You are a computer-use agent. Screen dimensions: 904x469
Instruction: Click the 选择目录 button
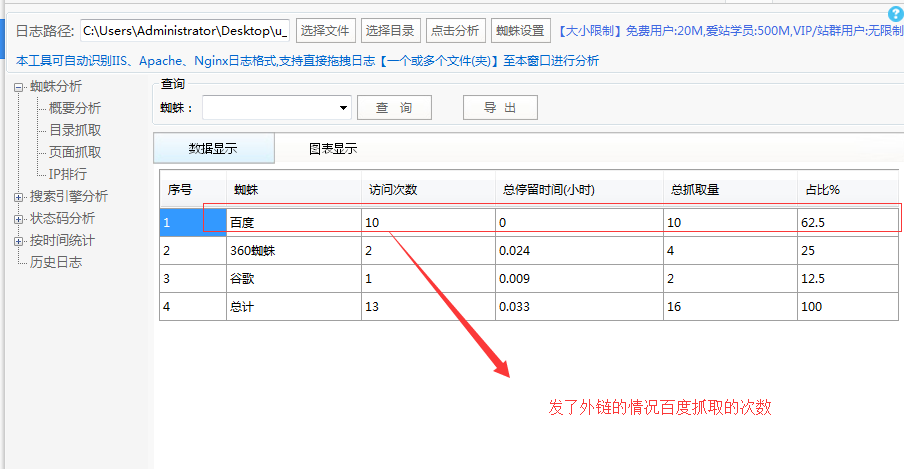390,31
